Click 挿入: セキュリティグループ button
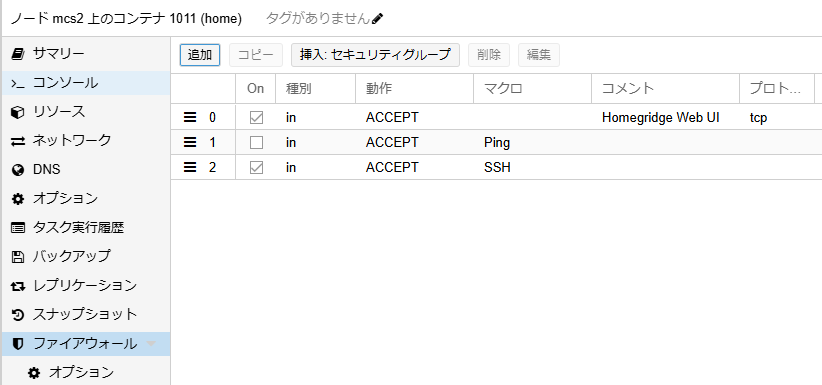Image resolution: width=822 pixels, height=385 pixels. coord(375,55)
